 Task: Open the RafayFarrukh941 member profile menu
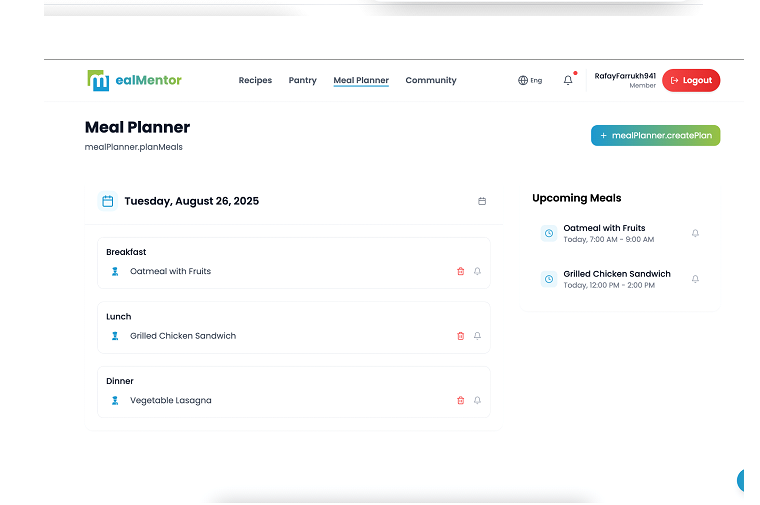[x=625, y=80]
